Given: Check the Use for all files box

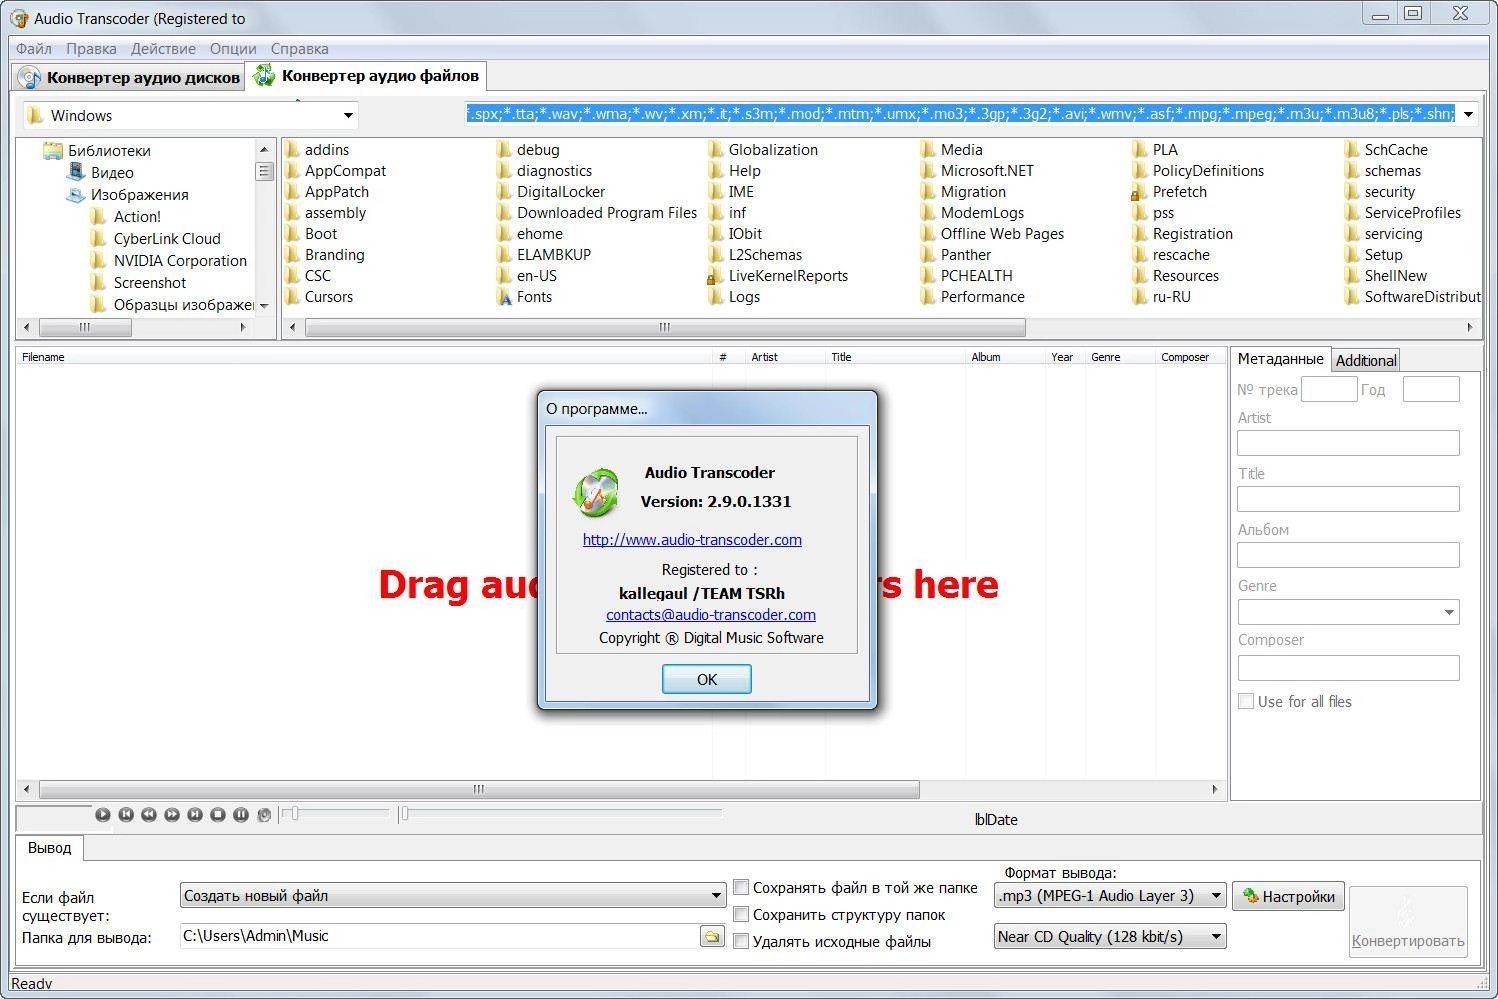Looking at the screenshot, I should pos(1246,702).
